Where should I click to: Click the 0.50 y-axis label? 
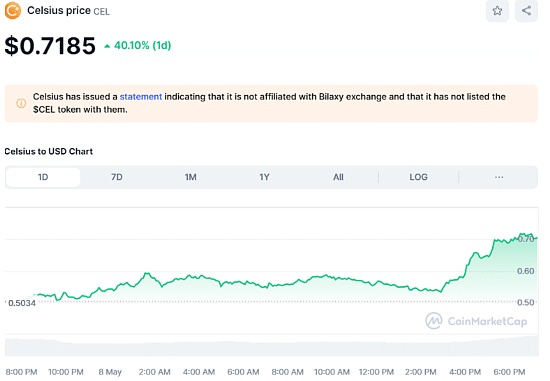point(525,302)
